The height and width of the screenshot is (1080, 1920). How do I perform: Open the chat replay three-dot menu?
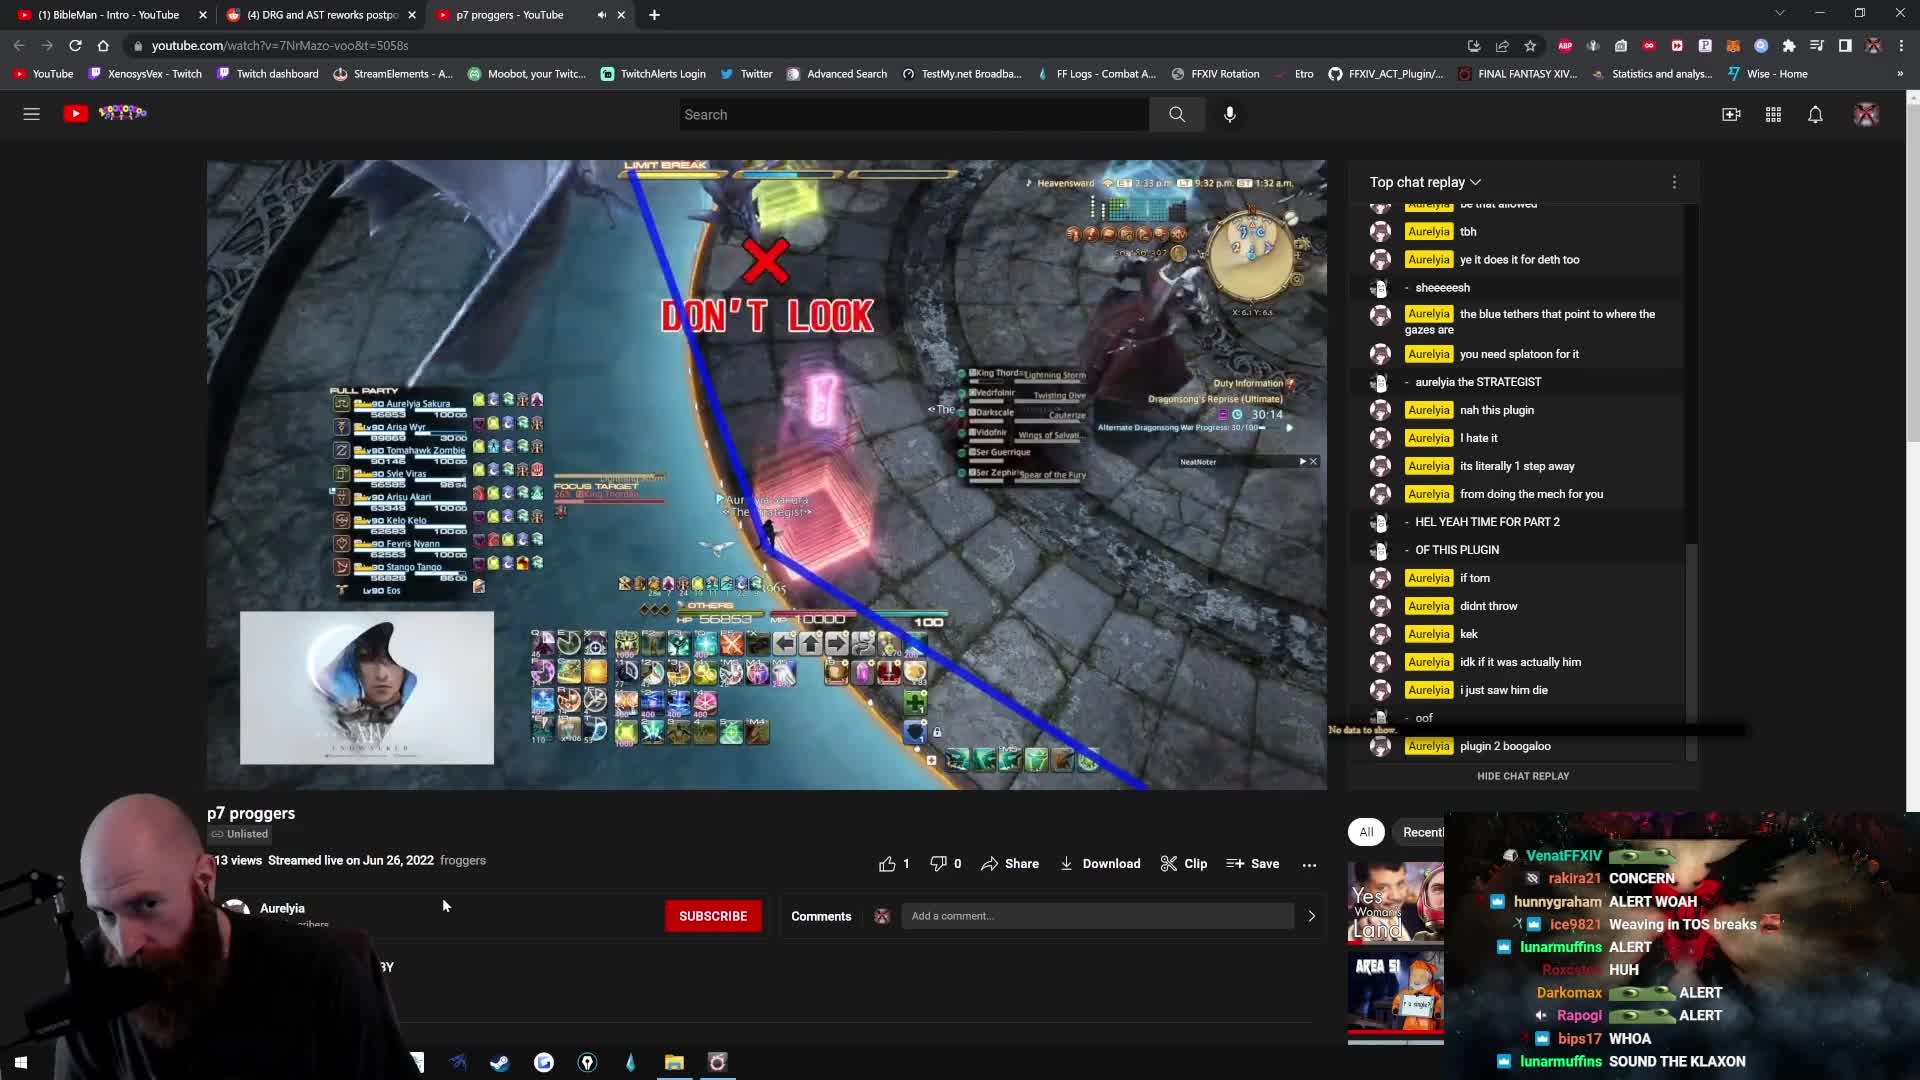click(x=1675, y=182)
